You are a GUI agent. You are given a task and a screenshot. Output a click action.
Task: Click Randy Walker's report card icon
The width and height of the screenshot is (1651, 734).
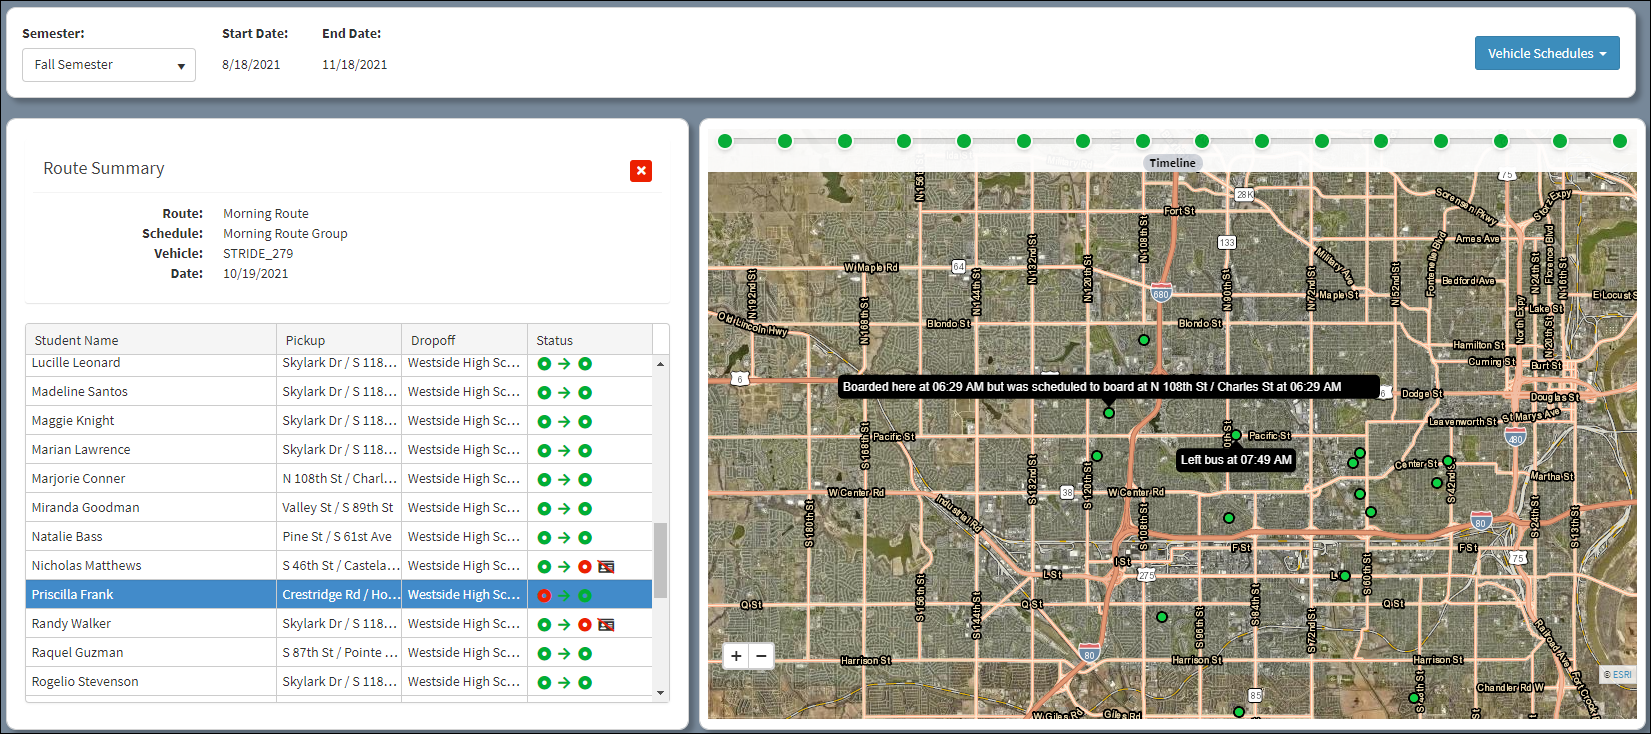(606, 625)
